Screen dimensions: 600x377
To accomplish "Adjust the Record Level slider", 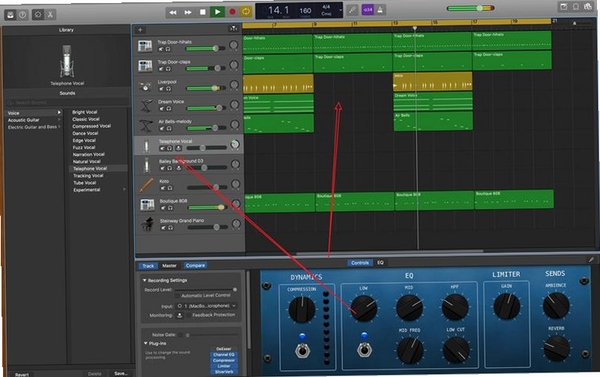I will [x=206, y=290].
